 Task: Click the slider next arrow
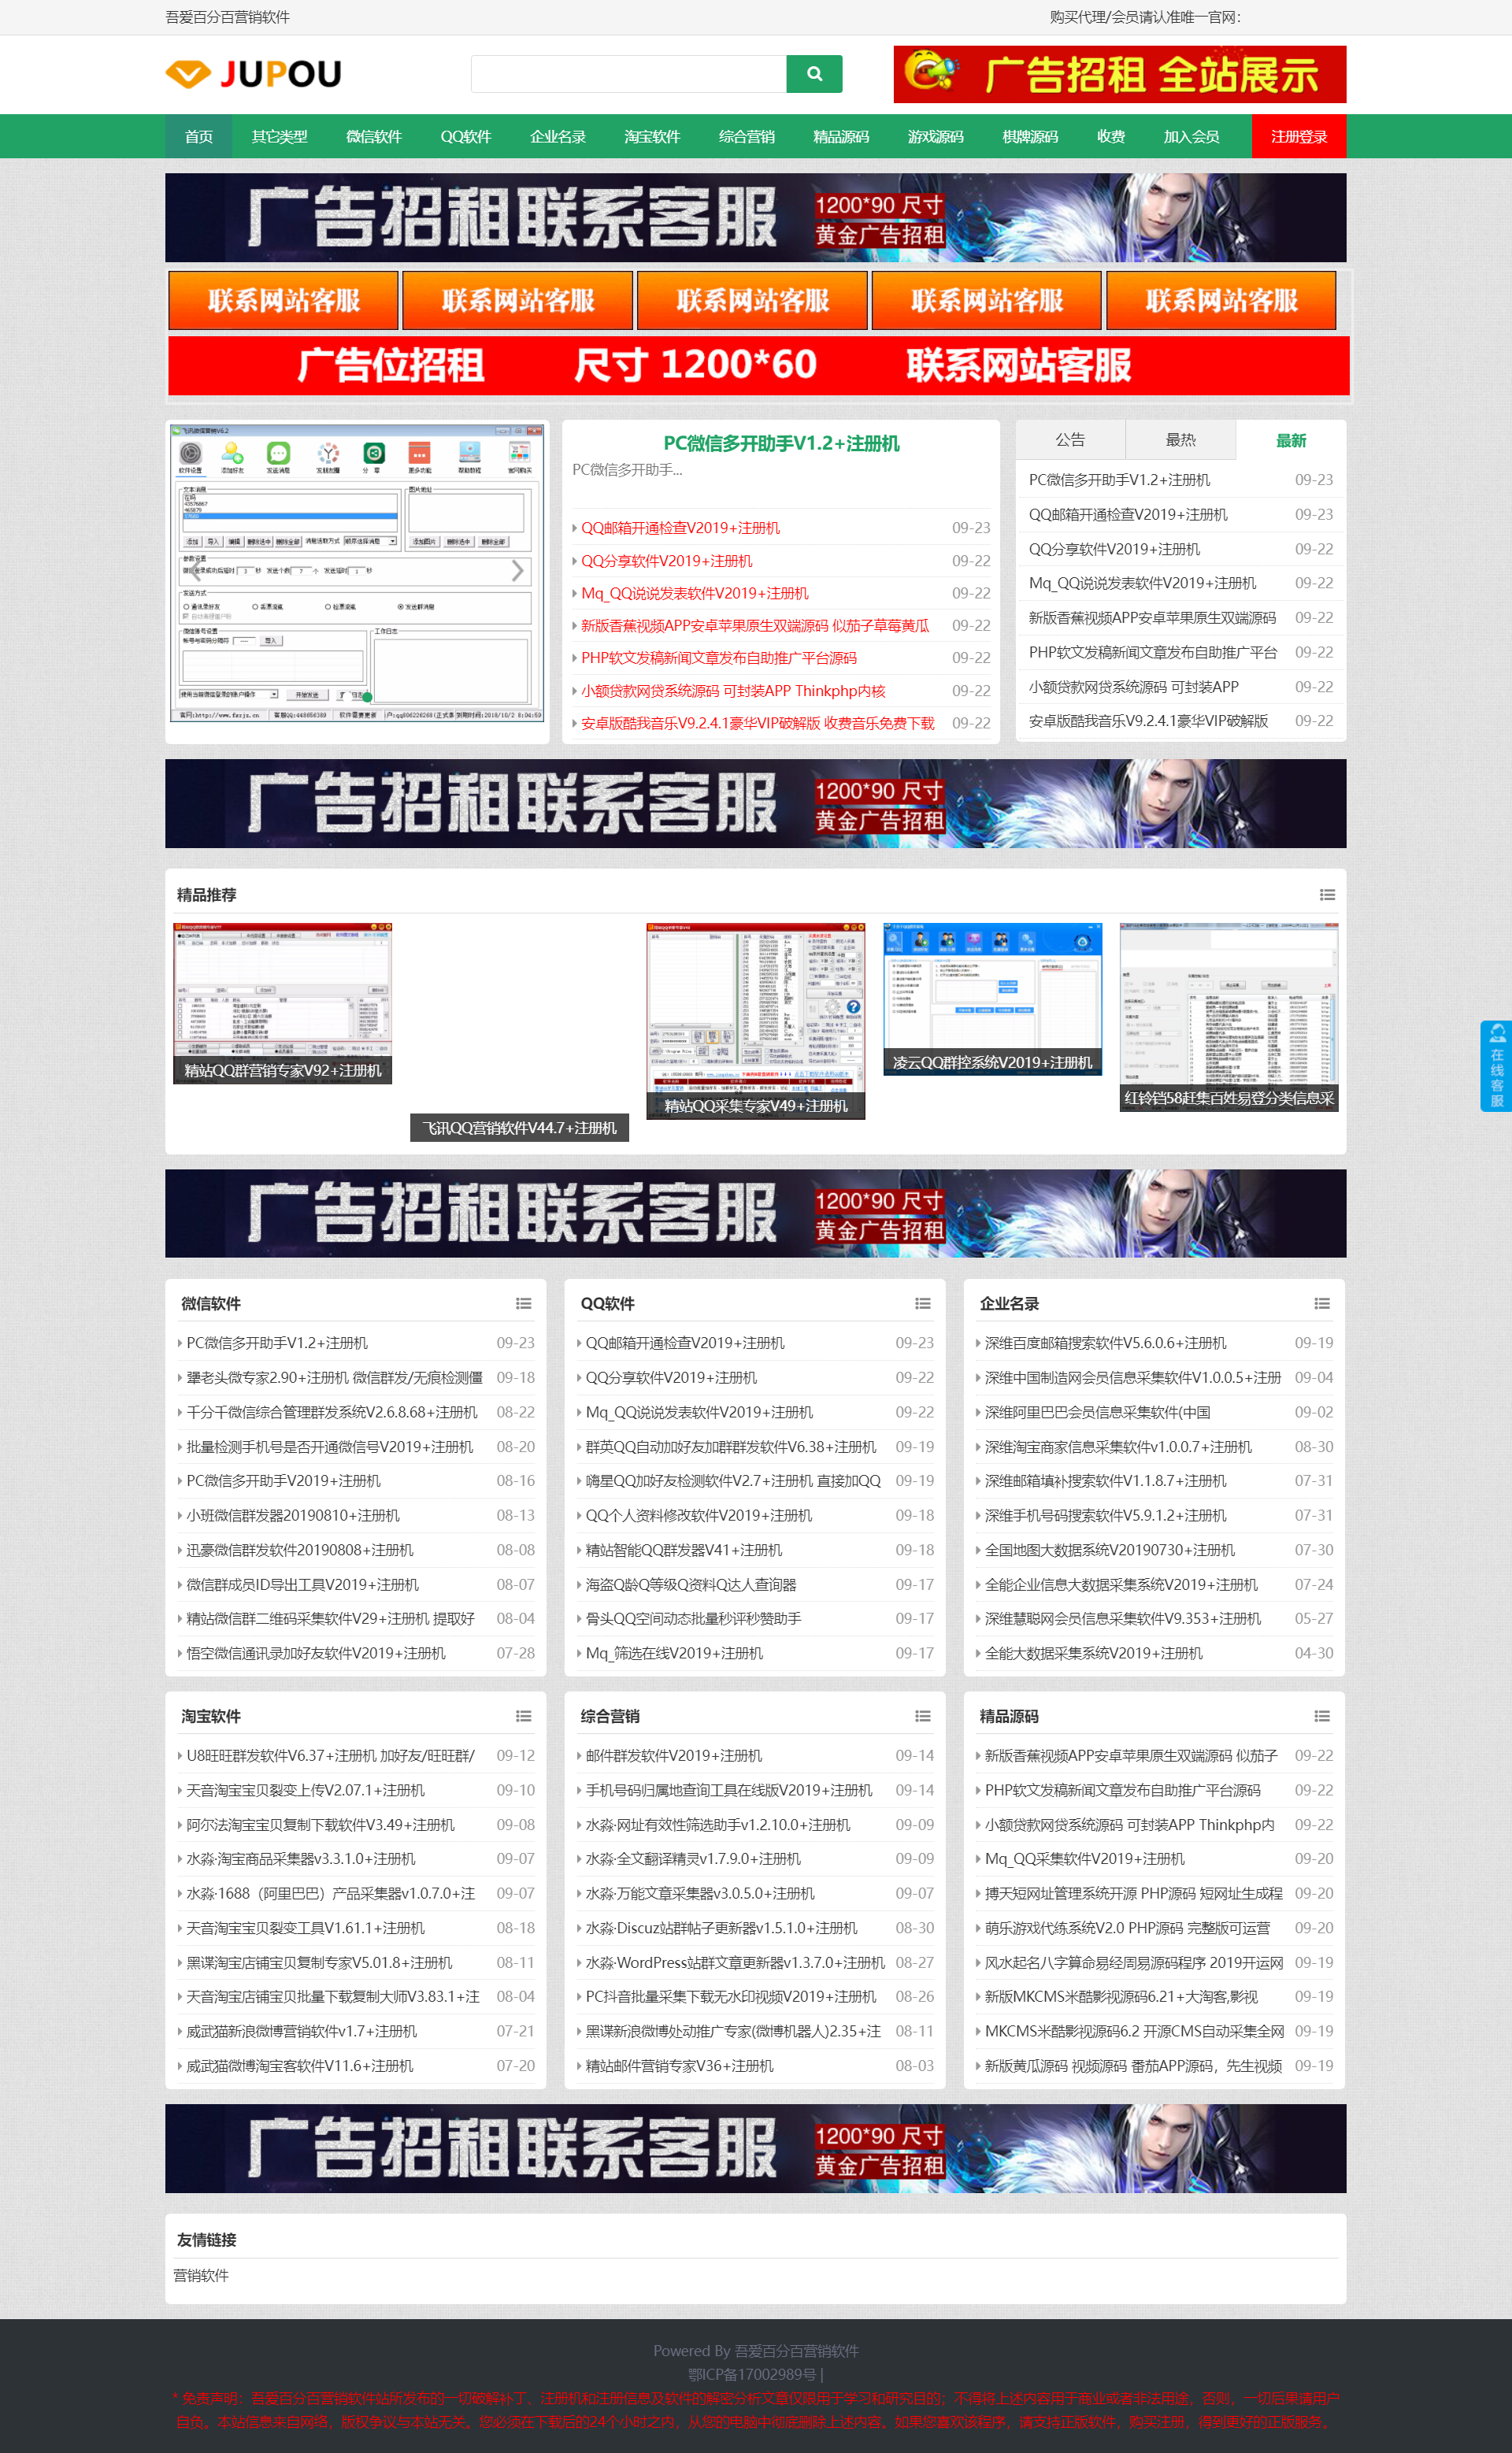pos(517,571)
